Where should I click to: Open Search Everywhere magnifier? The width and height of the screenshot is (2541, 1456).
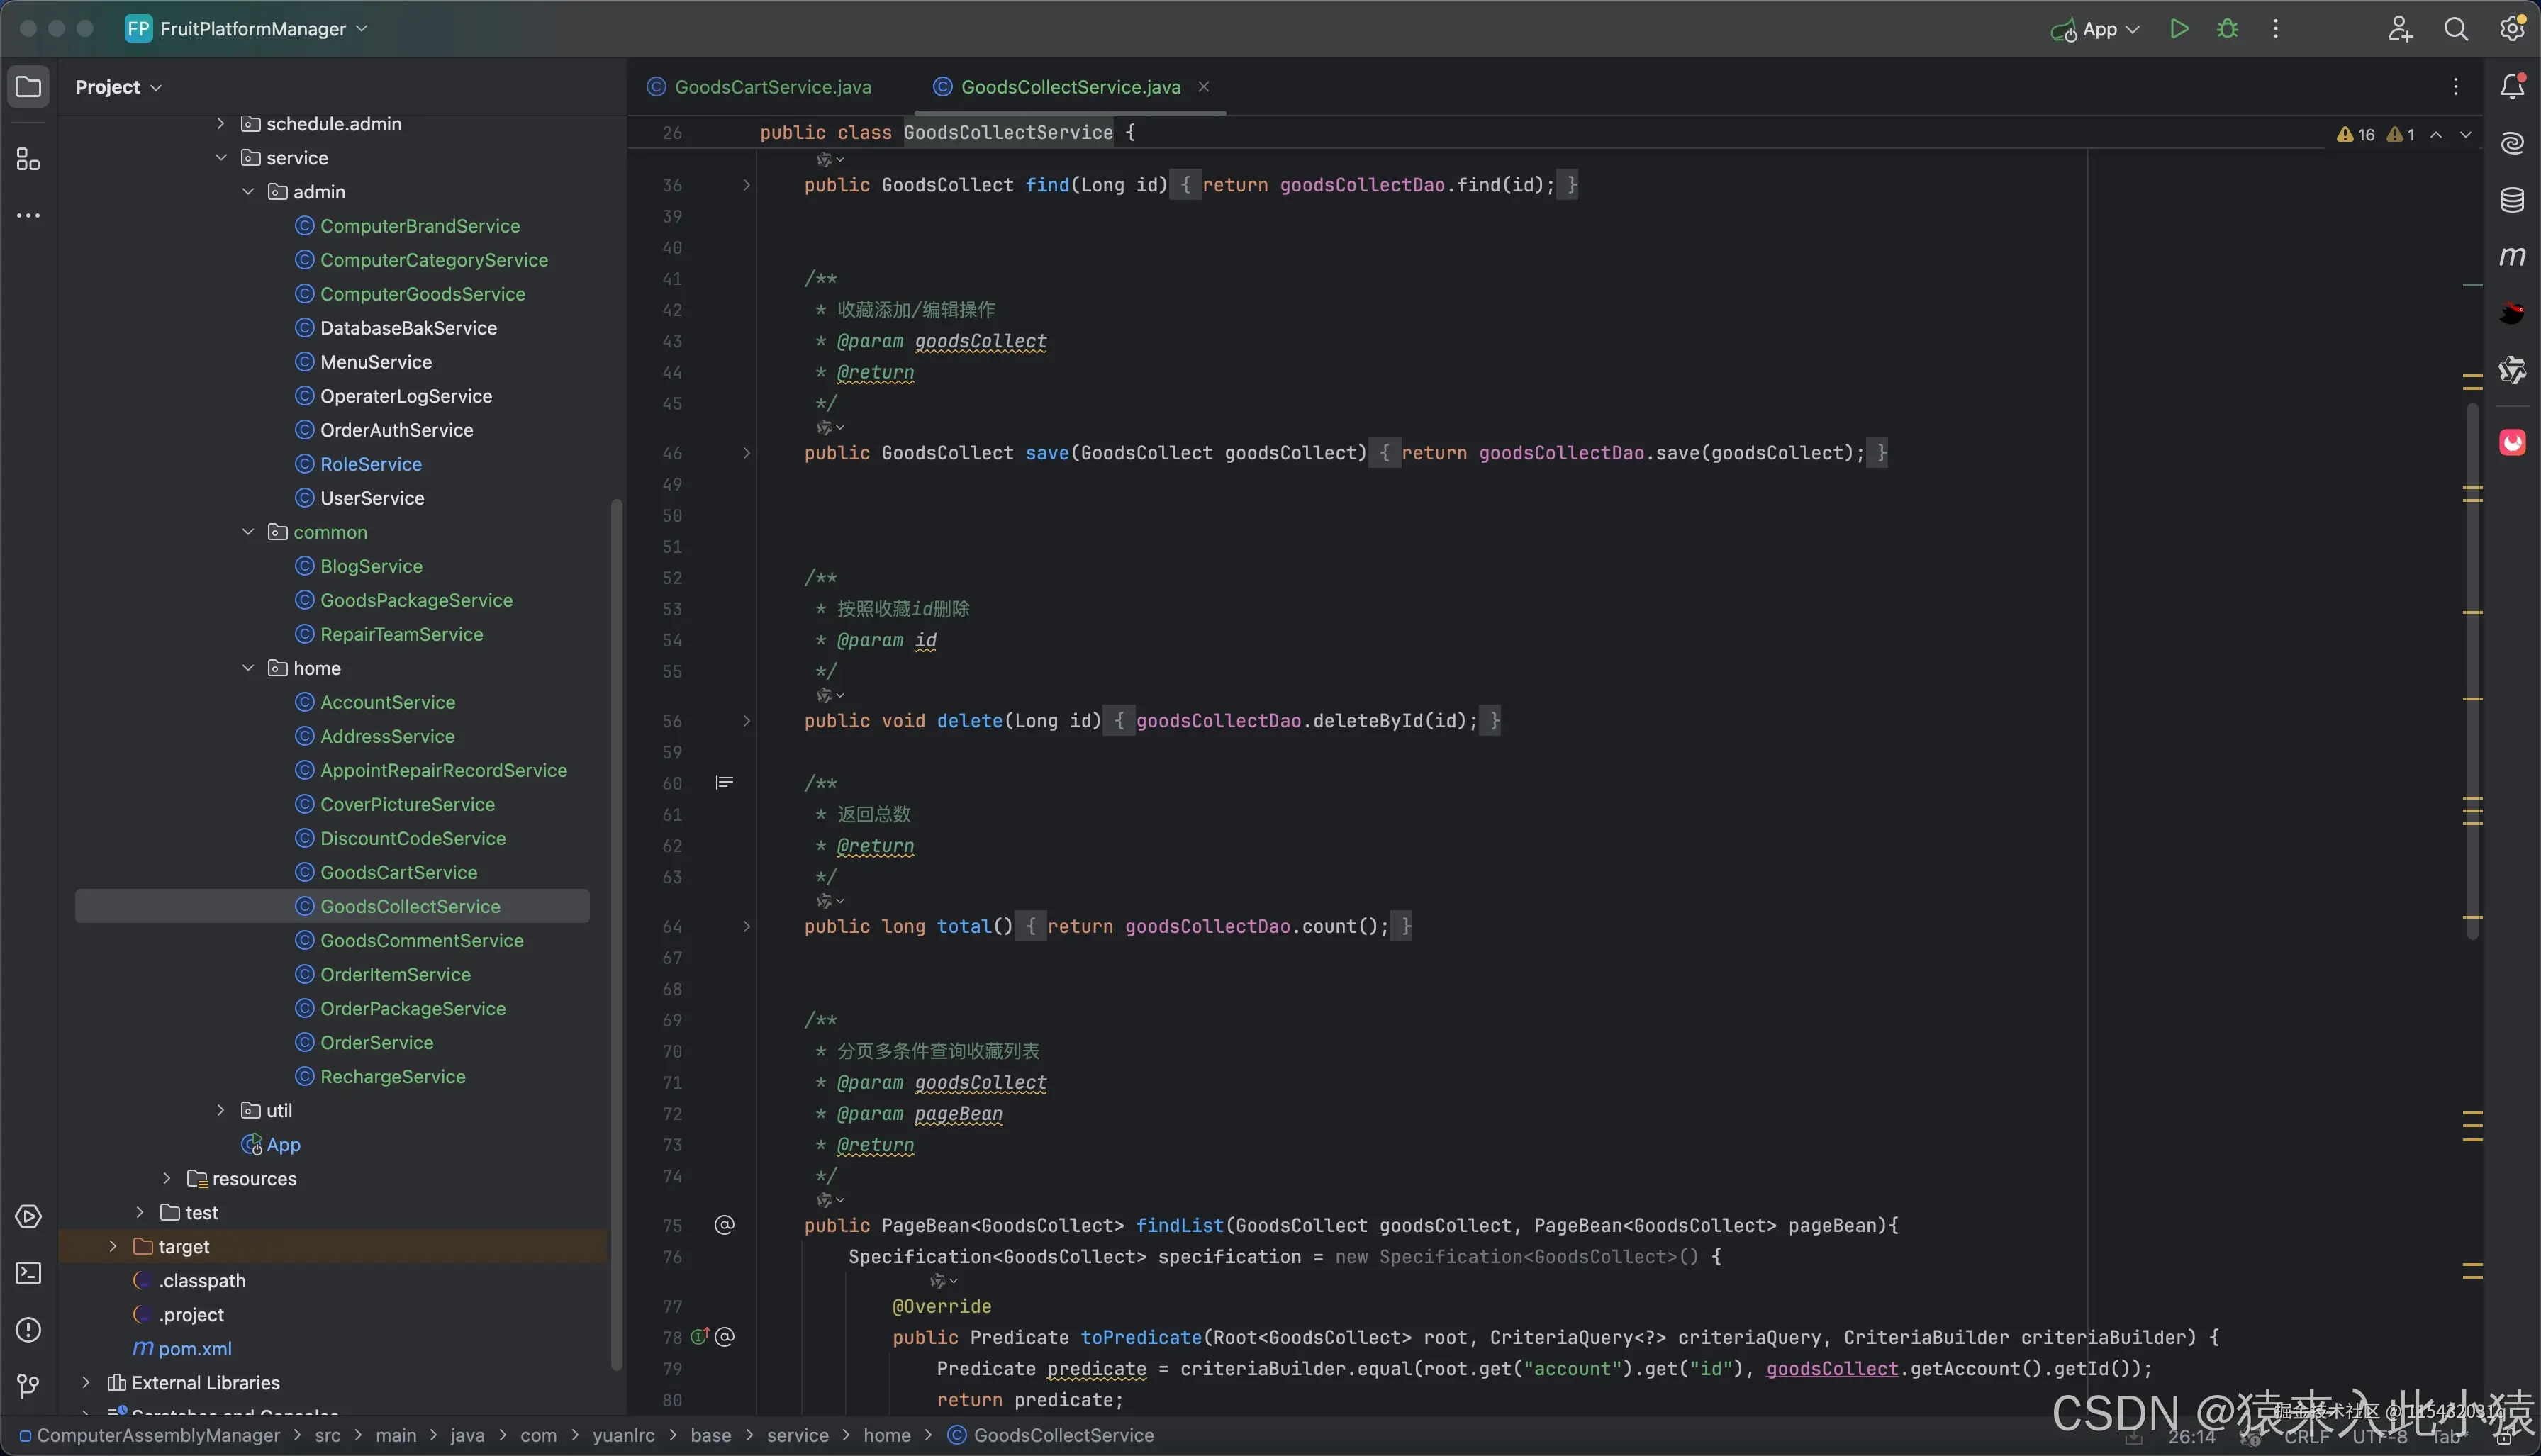coord(2456,29)
